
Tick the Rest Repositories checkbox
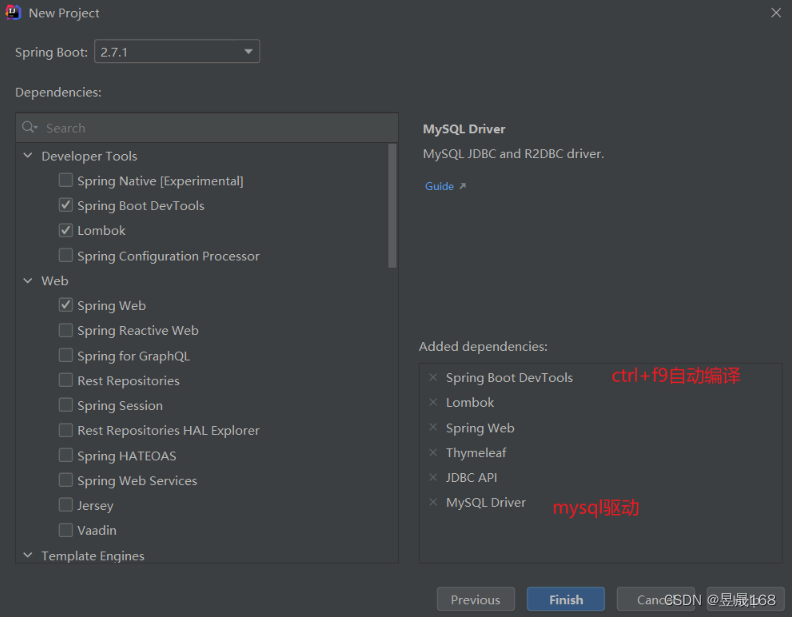(66, 380)
